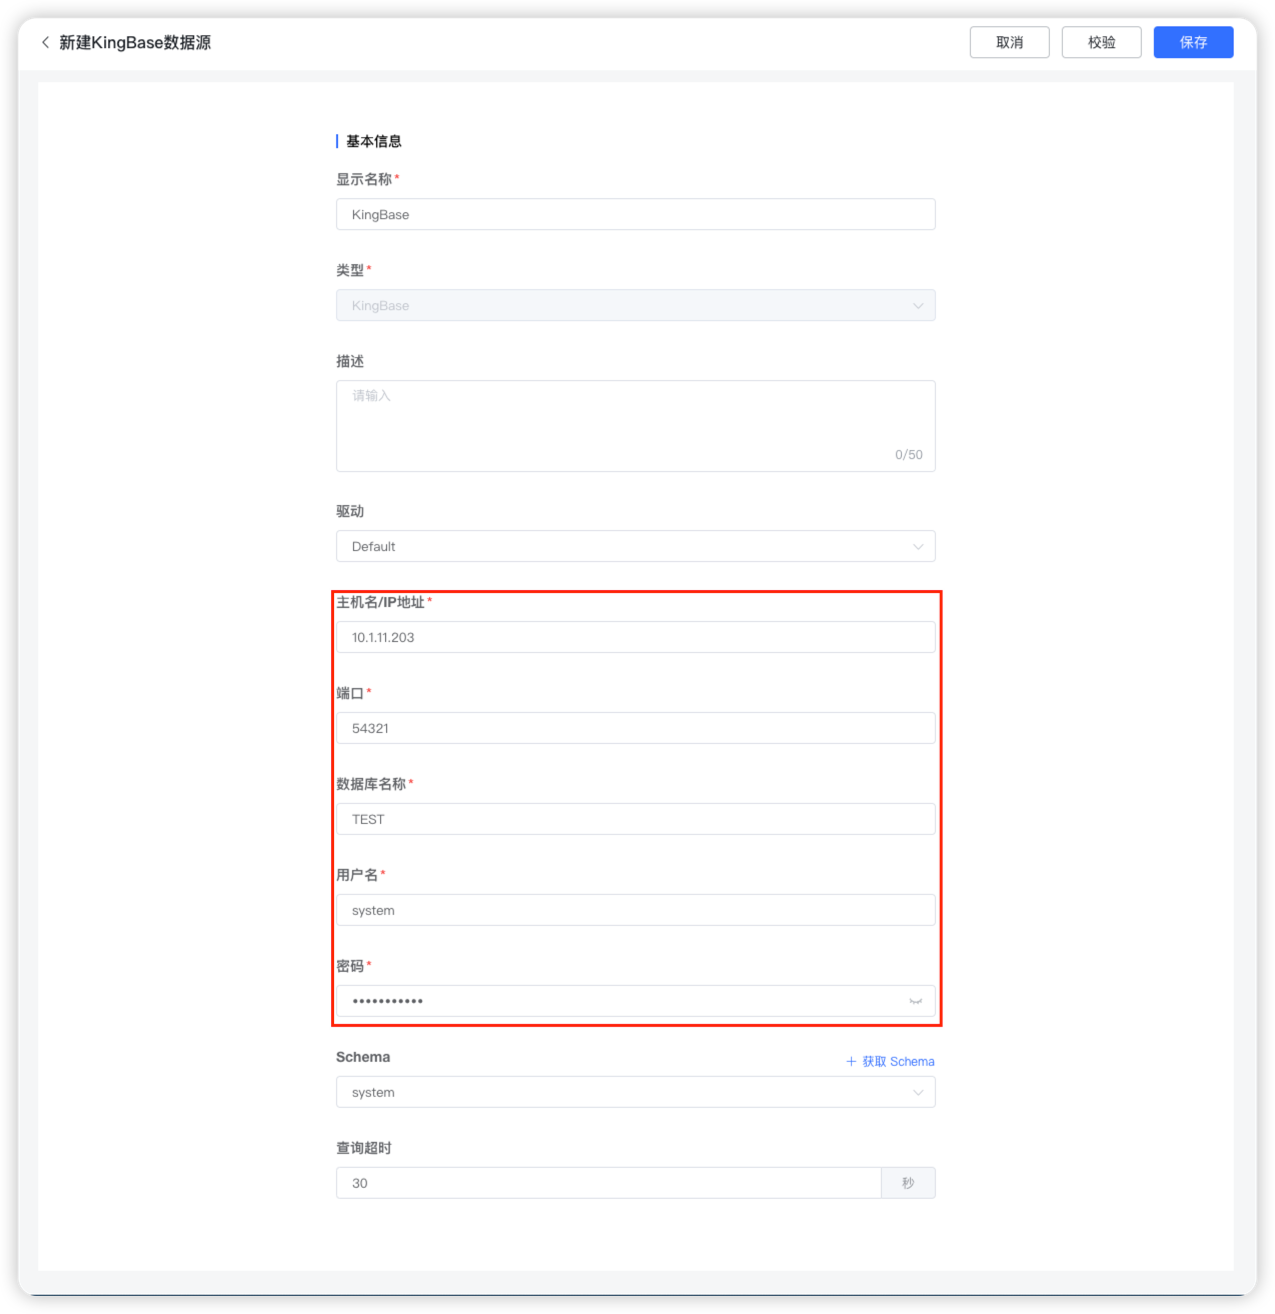Viewport: 1275px width, 1314px height.
Task: Save the data source with 保存
Action: pos(1193,42)
